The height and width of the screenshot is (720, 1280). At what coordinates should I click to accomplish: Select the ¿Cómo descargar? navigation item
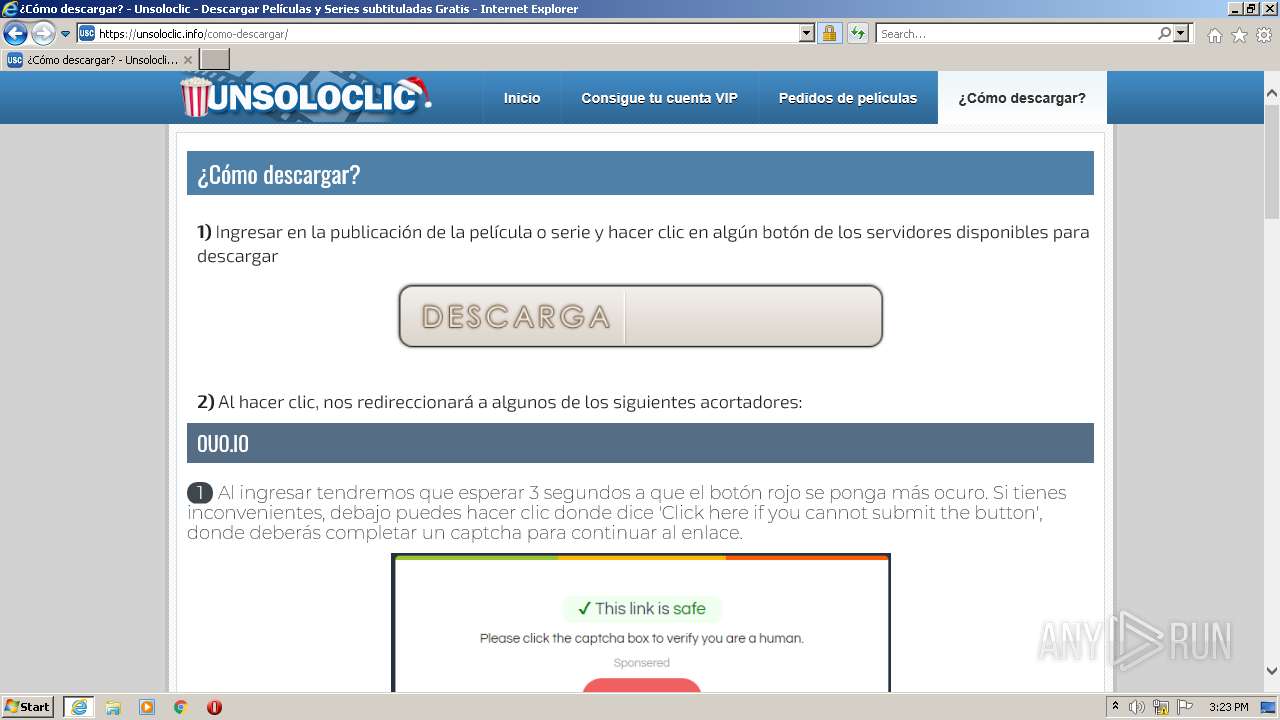(1022, 98)
